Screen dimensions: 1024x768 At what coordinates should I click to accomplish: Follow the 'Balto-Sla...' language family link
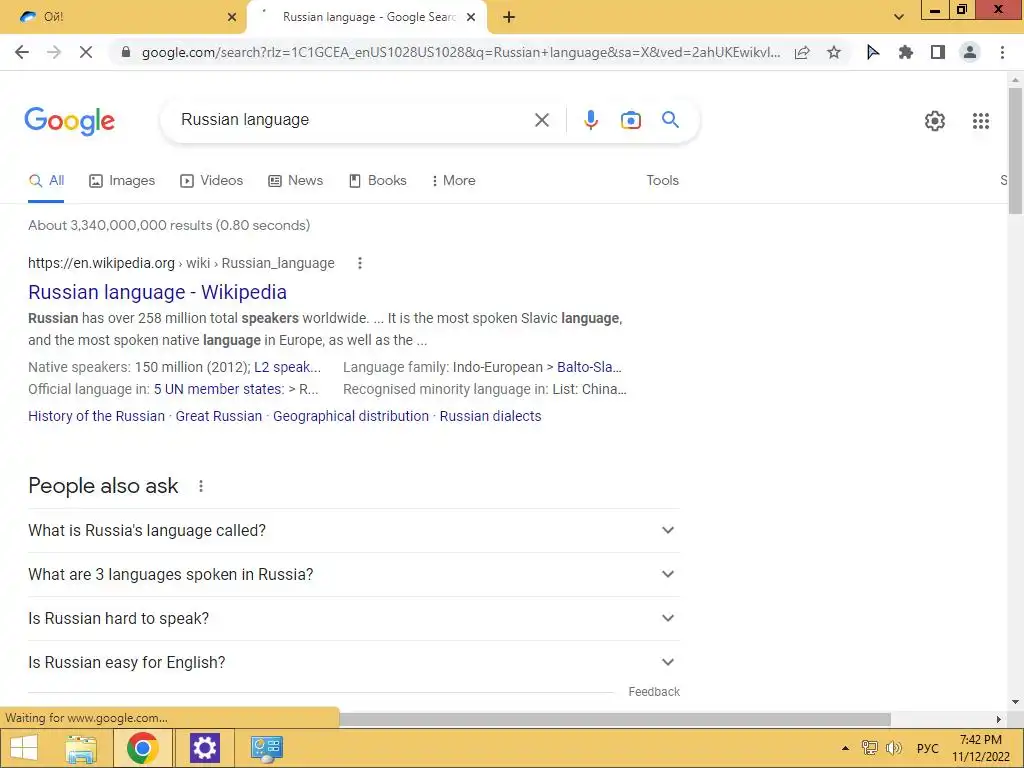point(589,367)
